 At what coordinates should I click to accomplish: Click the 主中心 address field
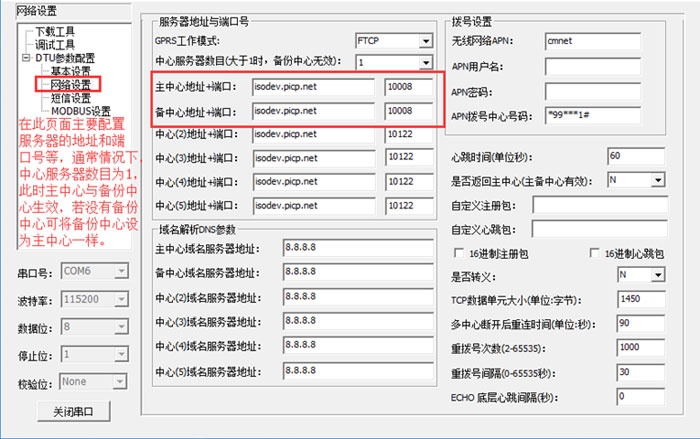(x=312, y=87)
